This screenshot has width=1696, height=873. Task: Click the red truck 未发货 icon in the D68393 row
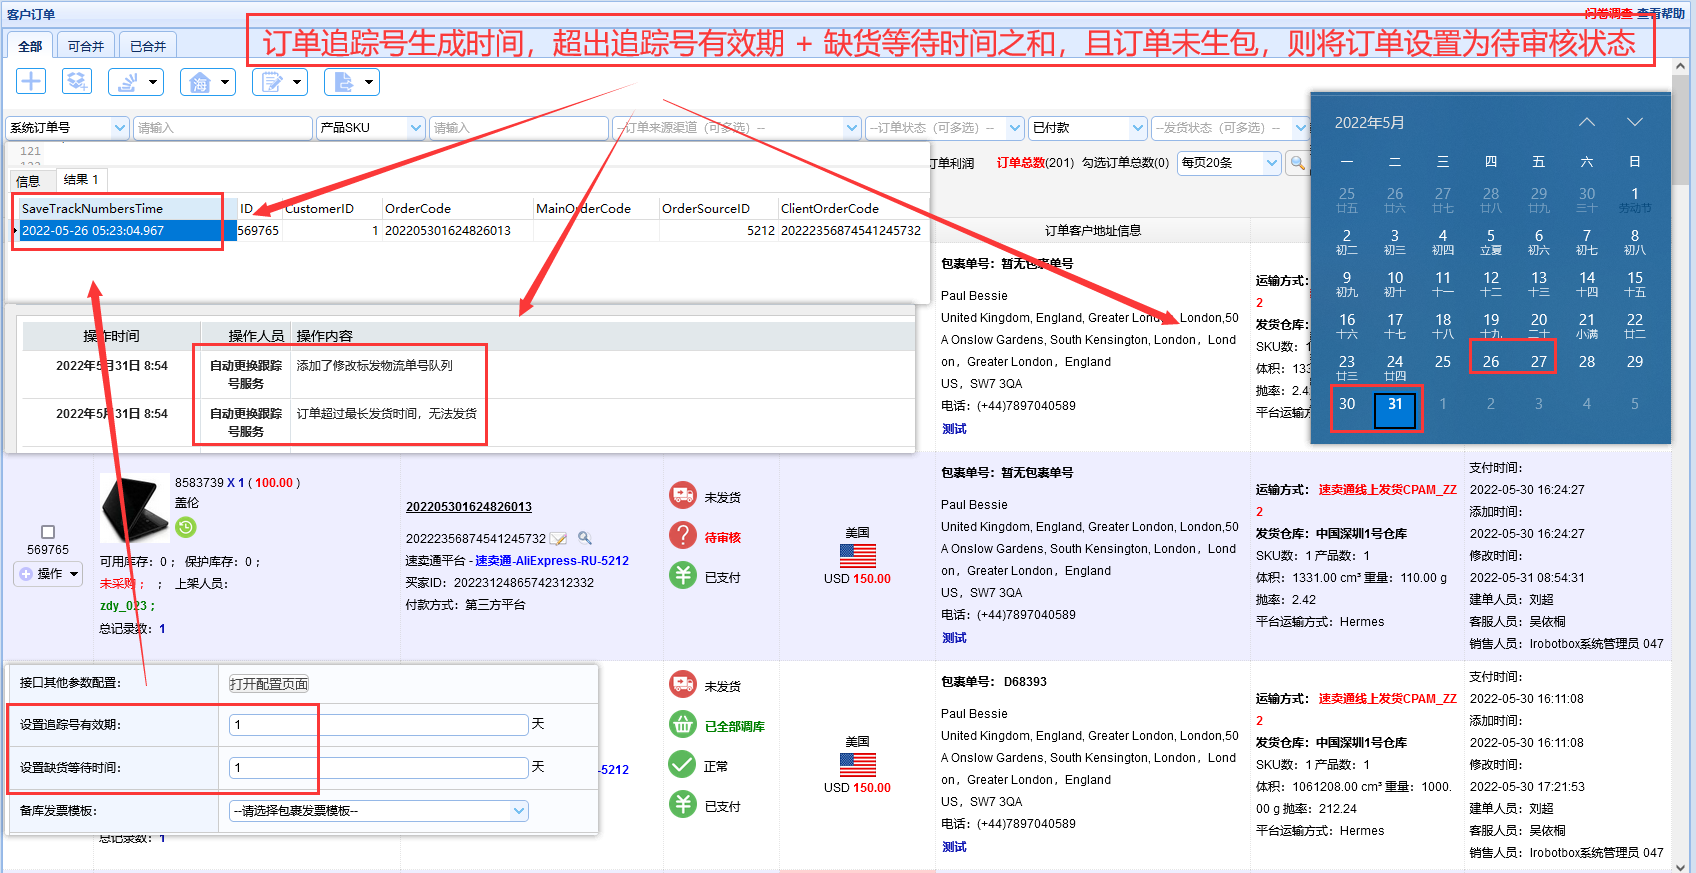coord(683,684)
